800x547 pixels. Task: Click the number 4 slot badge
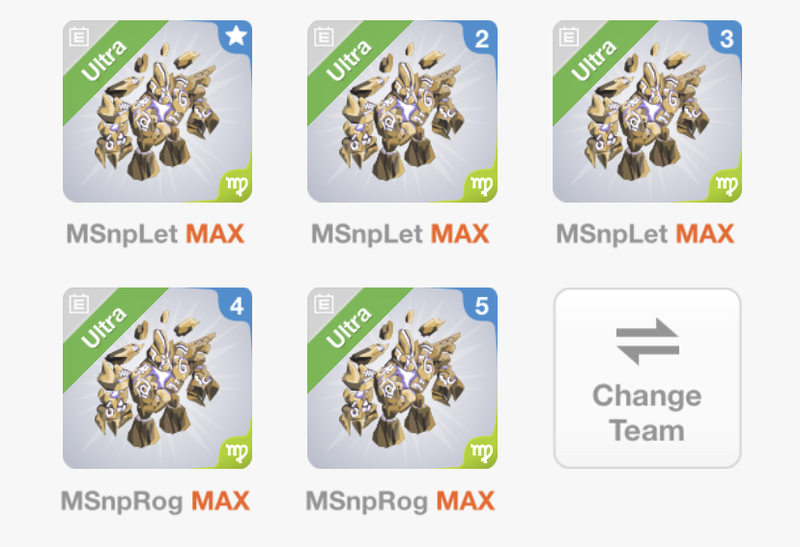[236, 306]
